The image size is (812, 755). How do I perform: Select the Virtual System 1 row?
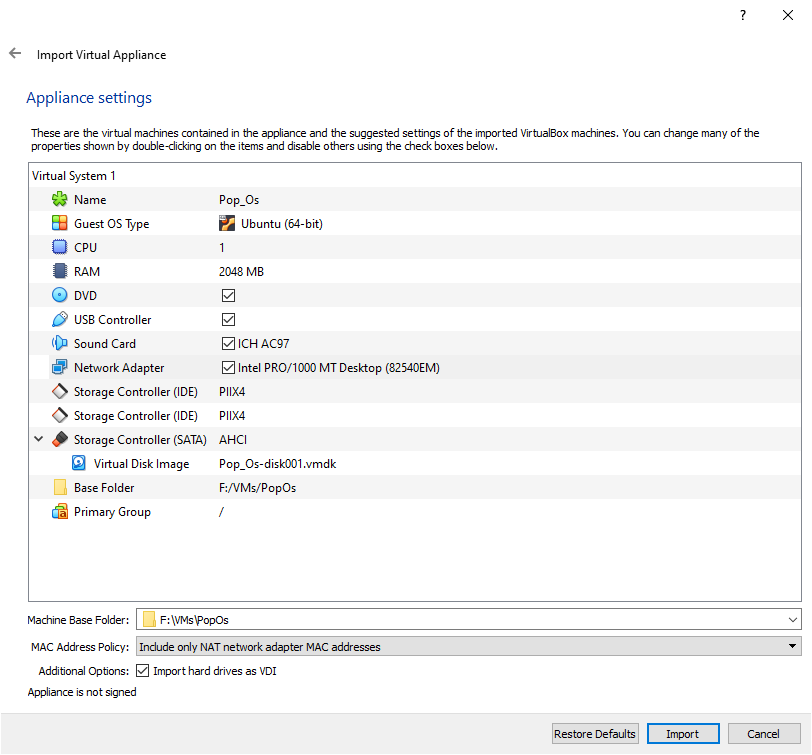[415, 176]
